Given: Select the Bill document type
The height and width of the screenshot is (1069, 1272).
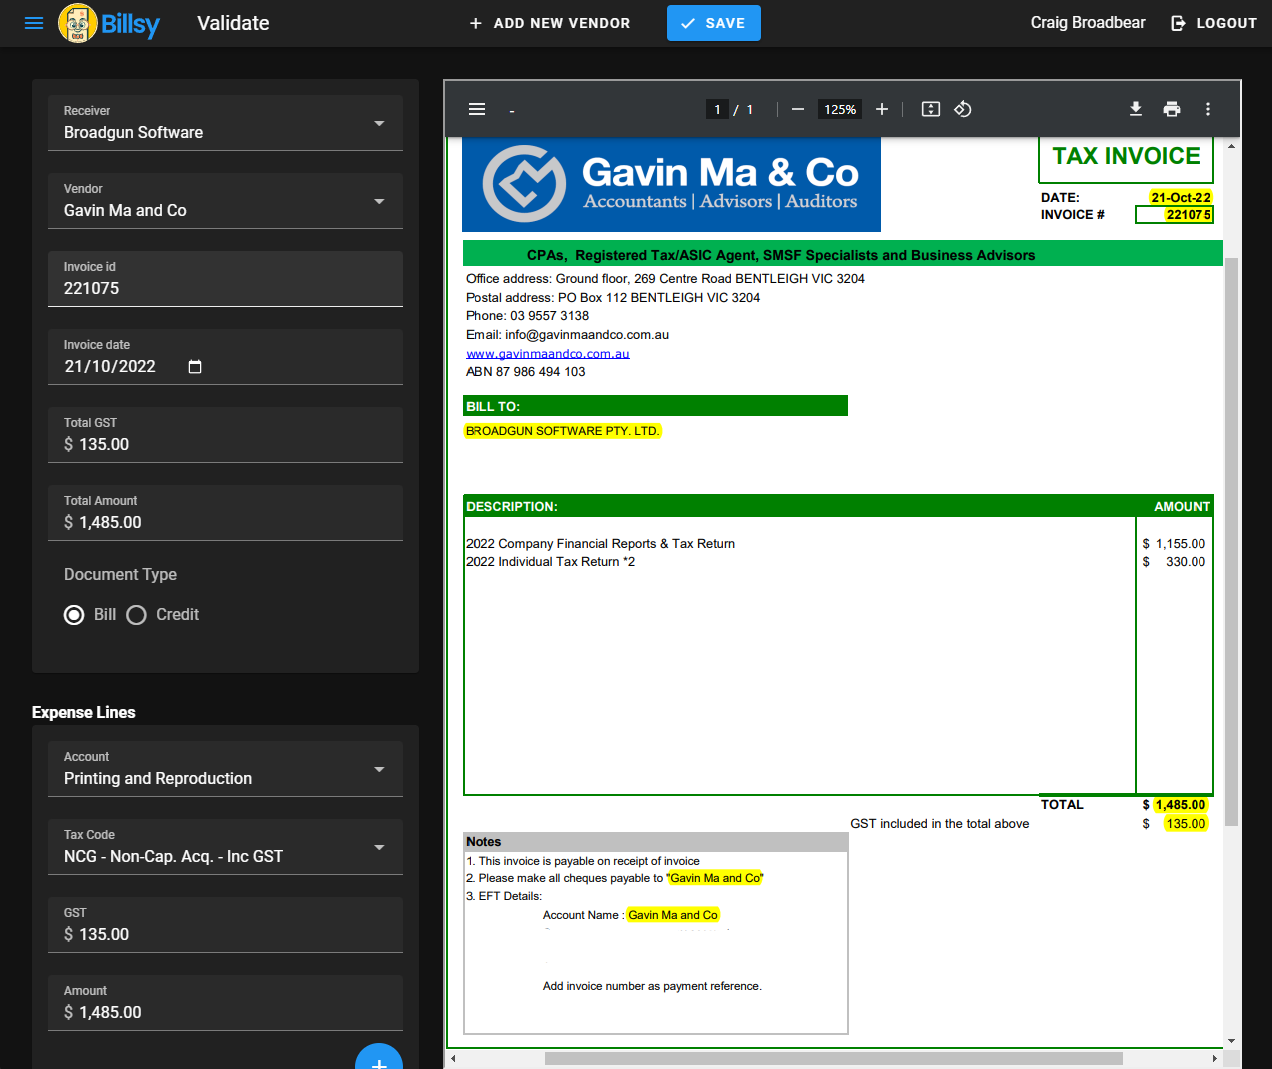Looking at the screenshot, I should 74,615.
